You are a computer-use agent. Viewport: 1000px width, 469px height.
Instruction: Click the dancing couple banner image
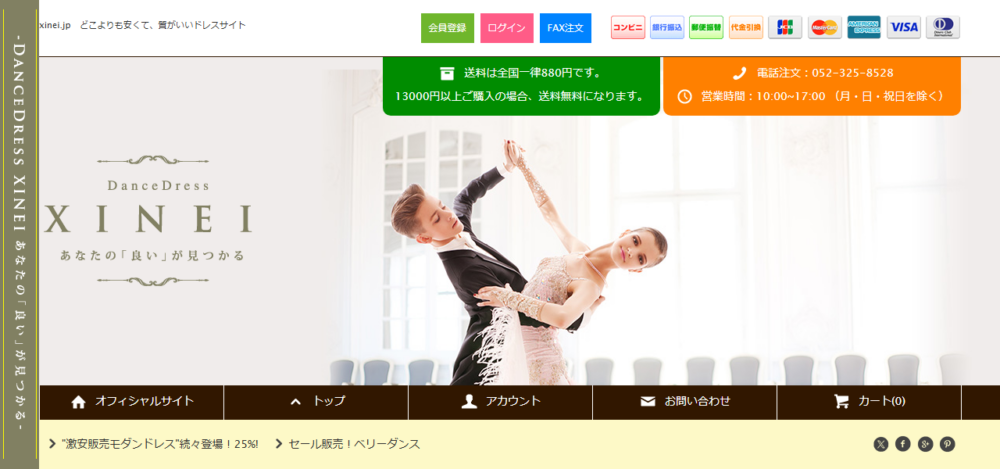(x=529, y=262)
